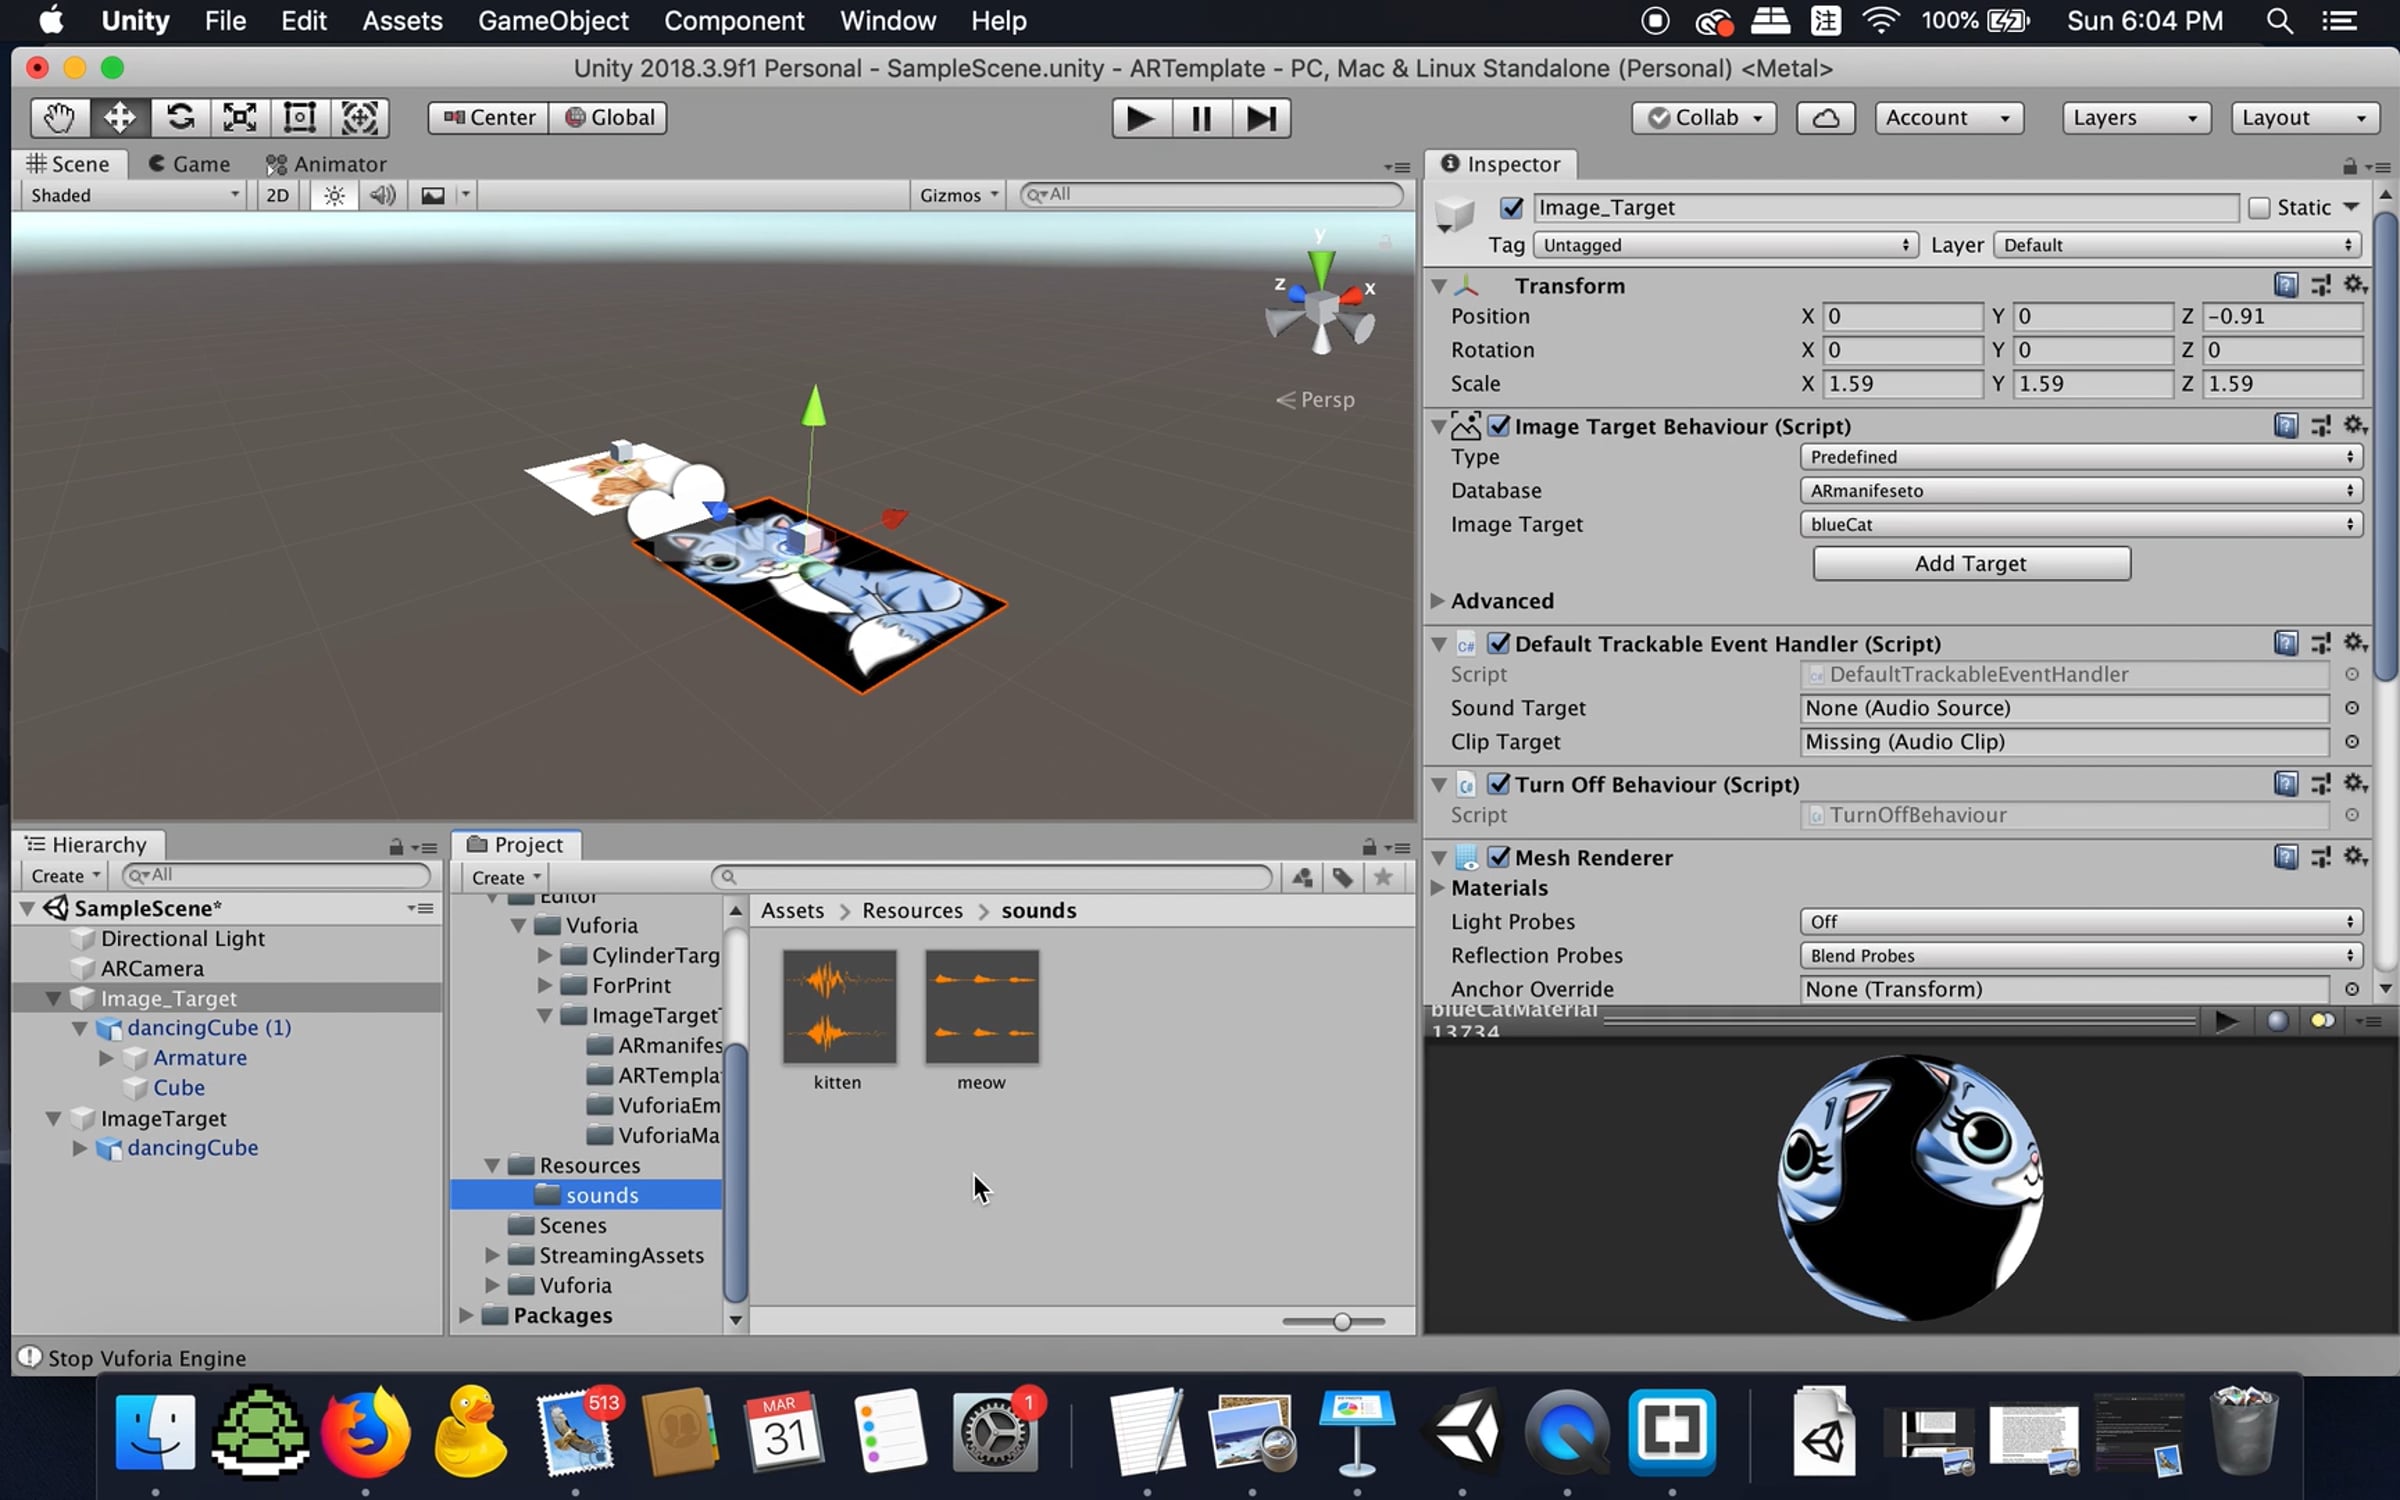Adjust the project thumbnail size slider
This screenshot has height=1500, width=2400.
[x=1341, y=1322]
